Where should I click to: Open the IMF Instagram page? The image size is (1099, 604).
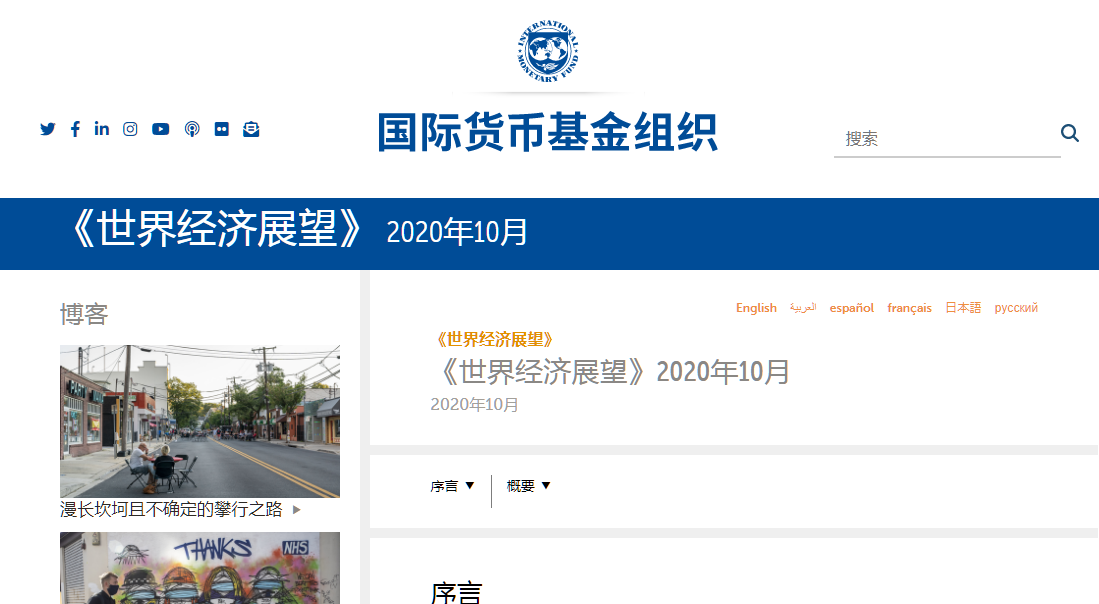[130, 129]
